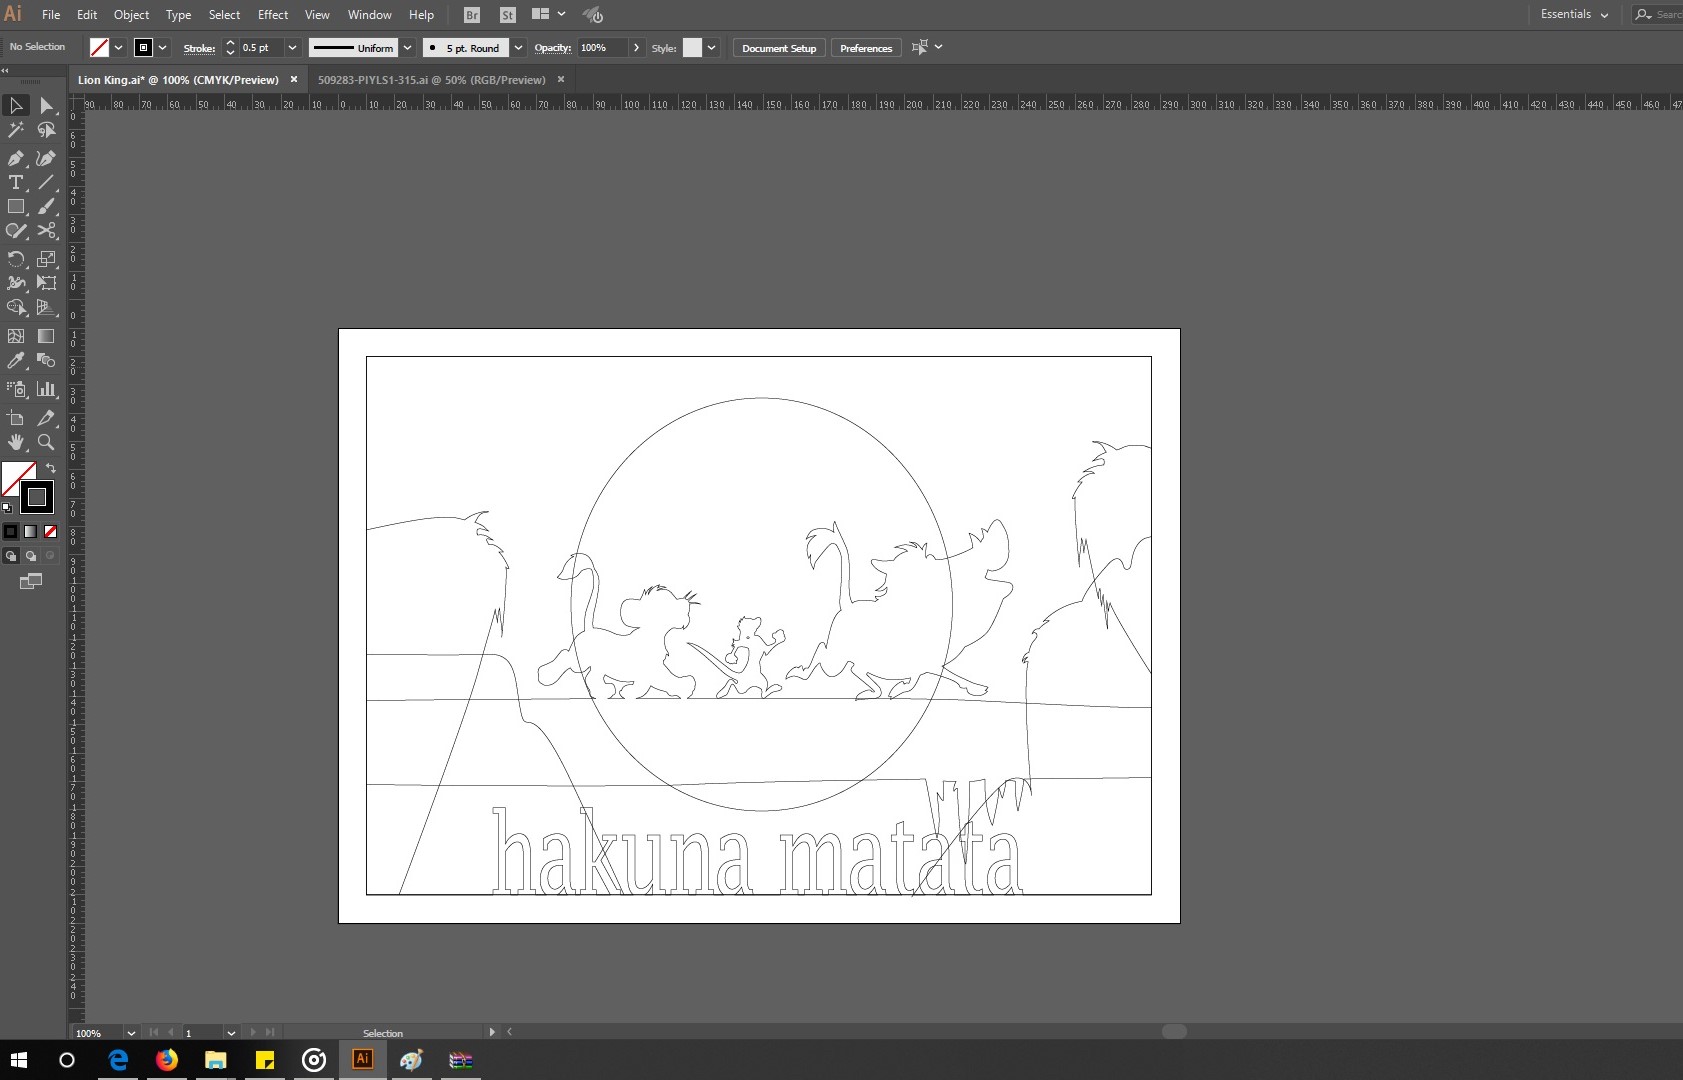This screenshot has height=1080, width=1683.
Task: Choose the Scissors tool
Action: pyautogui.click(x=46, y=230)
